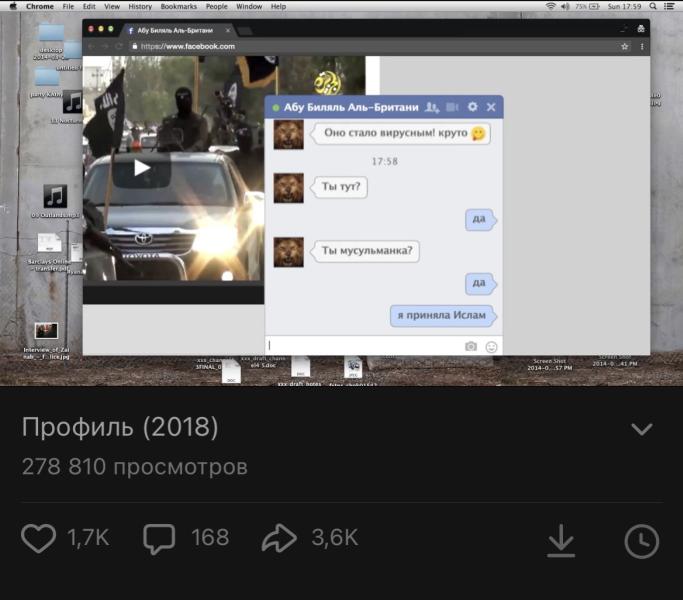This screenshot has height=600, width=683.
Task: Start a video call in chat header
Action: (452, 107)
